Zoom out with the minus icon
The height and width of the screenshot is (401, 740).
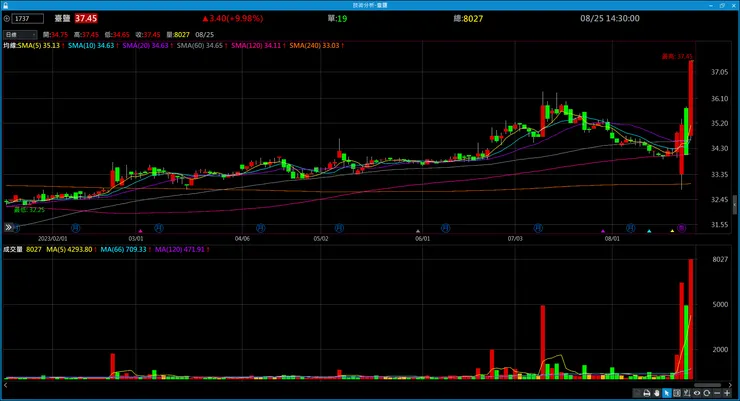(x=717, y=393)
